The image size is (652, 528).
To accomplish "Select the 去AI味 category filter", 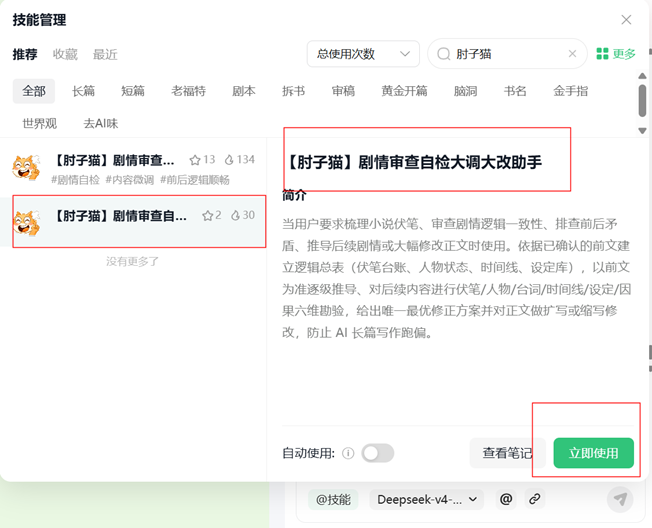I will tap(101, 123).
